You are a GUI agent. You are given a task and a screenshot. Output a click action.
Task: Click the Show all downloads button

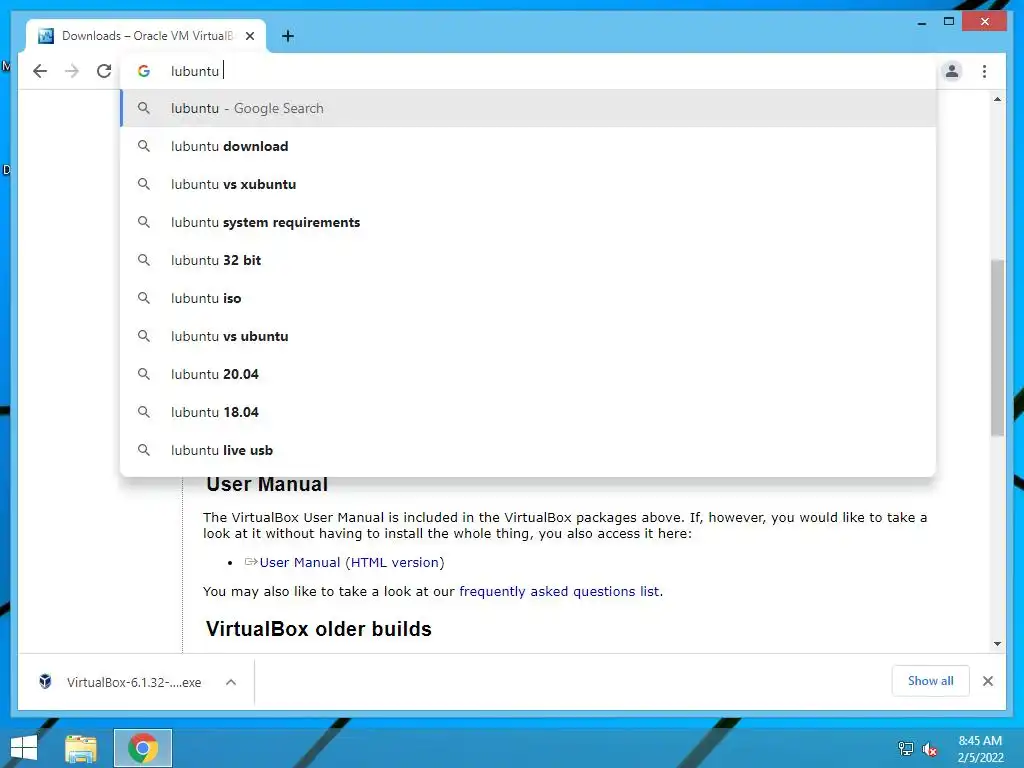(x=930, y=681)
